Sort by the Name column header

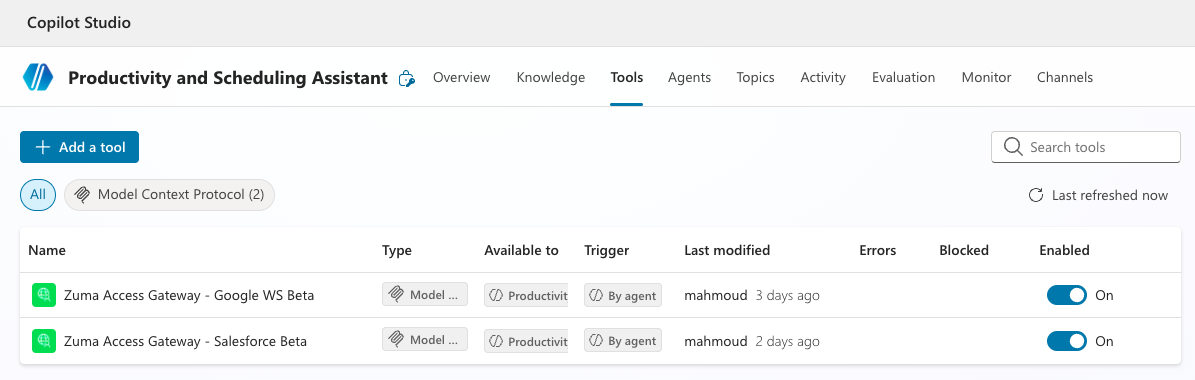pos(47,250)
